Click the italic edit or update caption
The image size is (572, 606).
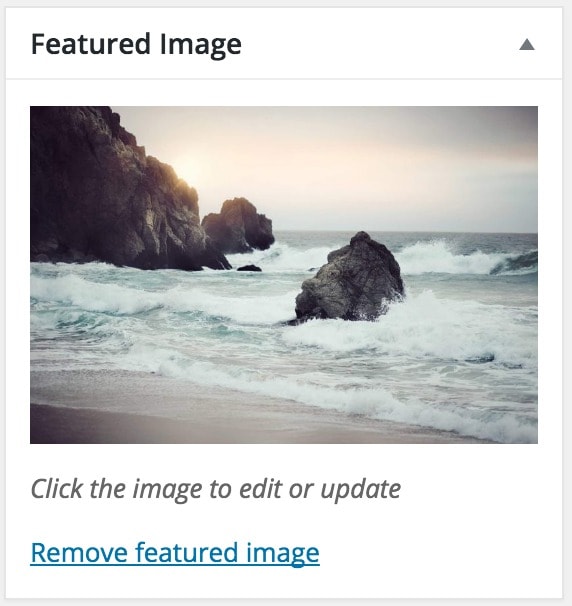click(x=216, y=489)
